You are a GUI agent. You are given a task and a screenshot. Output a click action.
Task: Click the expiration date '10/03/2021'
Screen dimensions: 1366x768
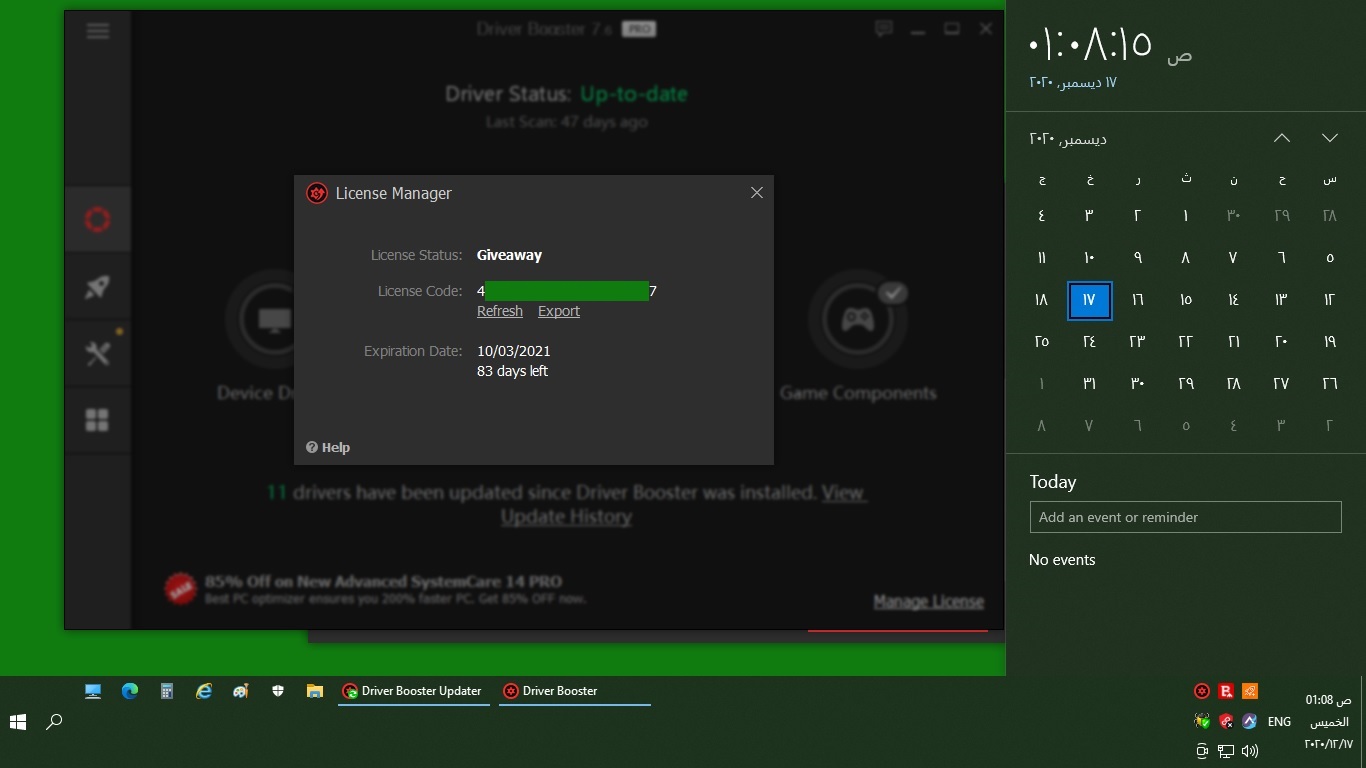click(x=514, y=351)
